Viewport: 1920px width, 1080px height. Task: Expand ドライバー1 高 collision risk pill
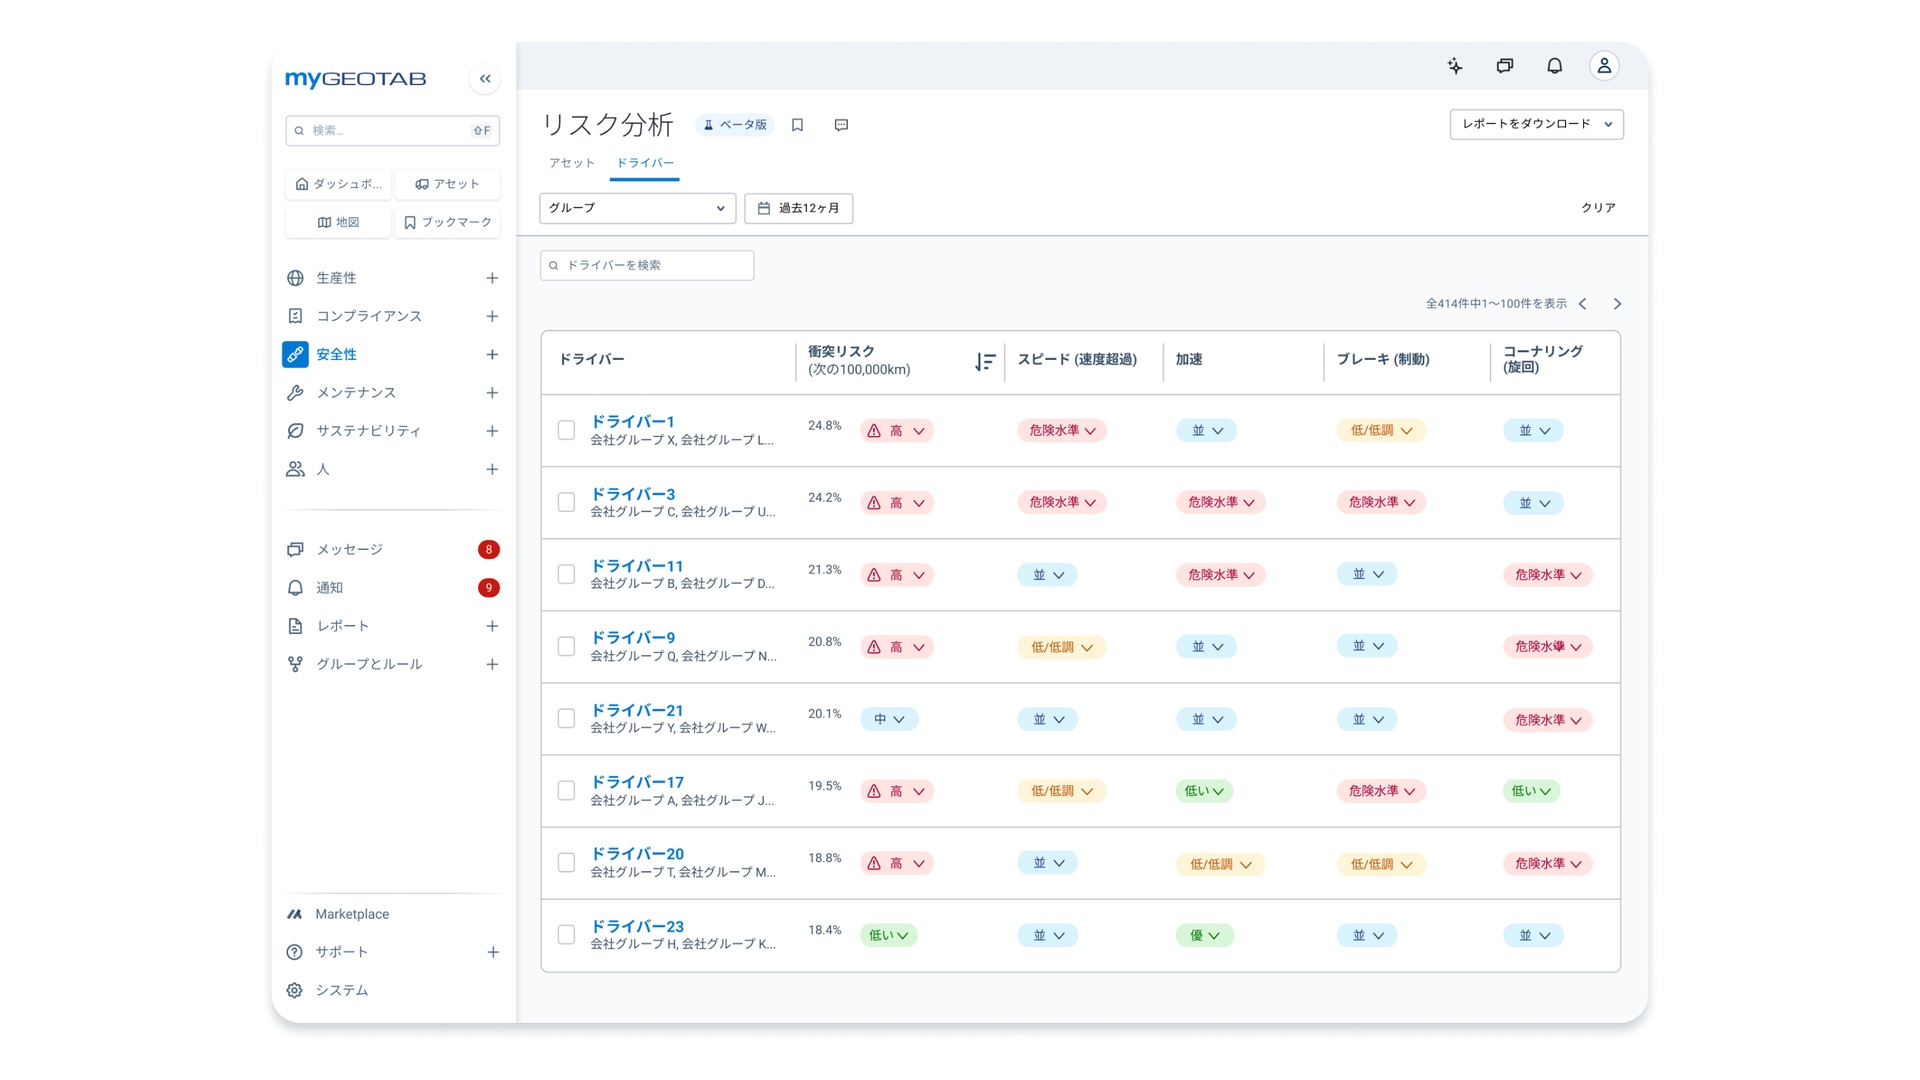click(x=897, y=431)
